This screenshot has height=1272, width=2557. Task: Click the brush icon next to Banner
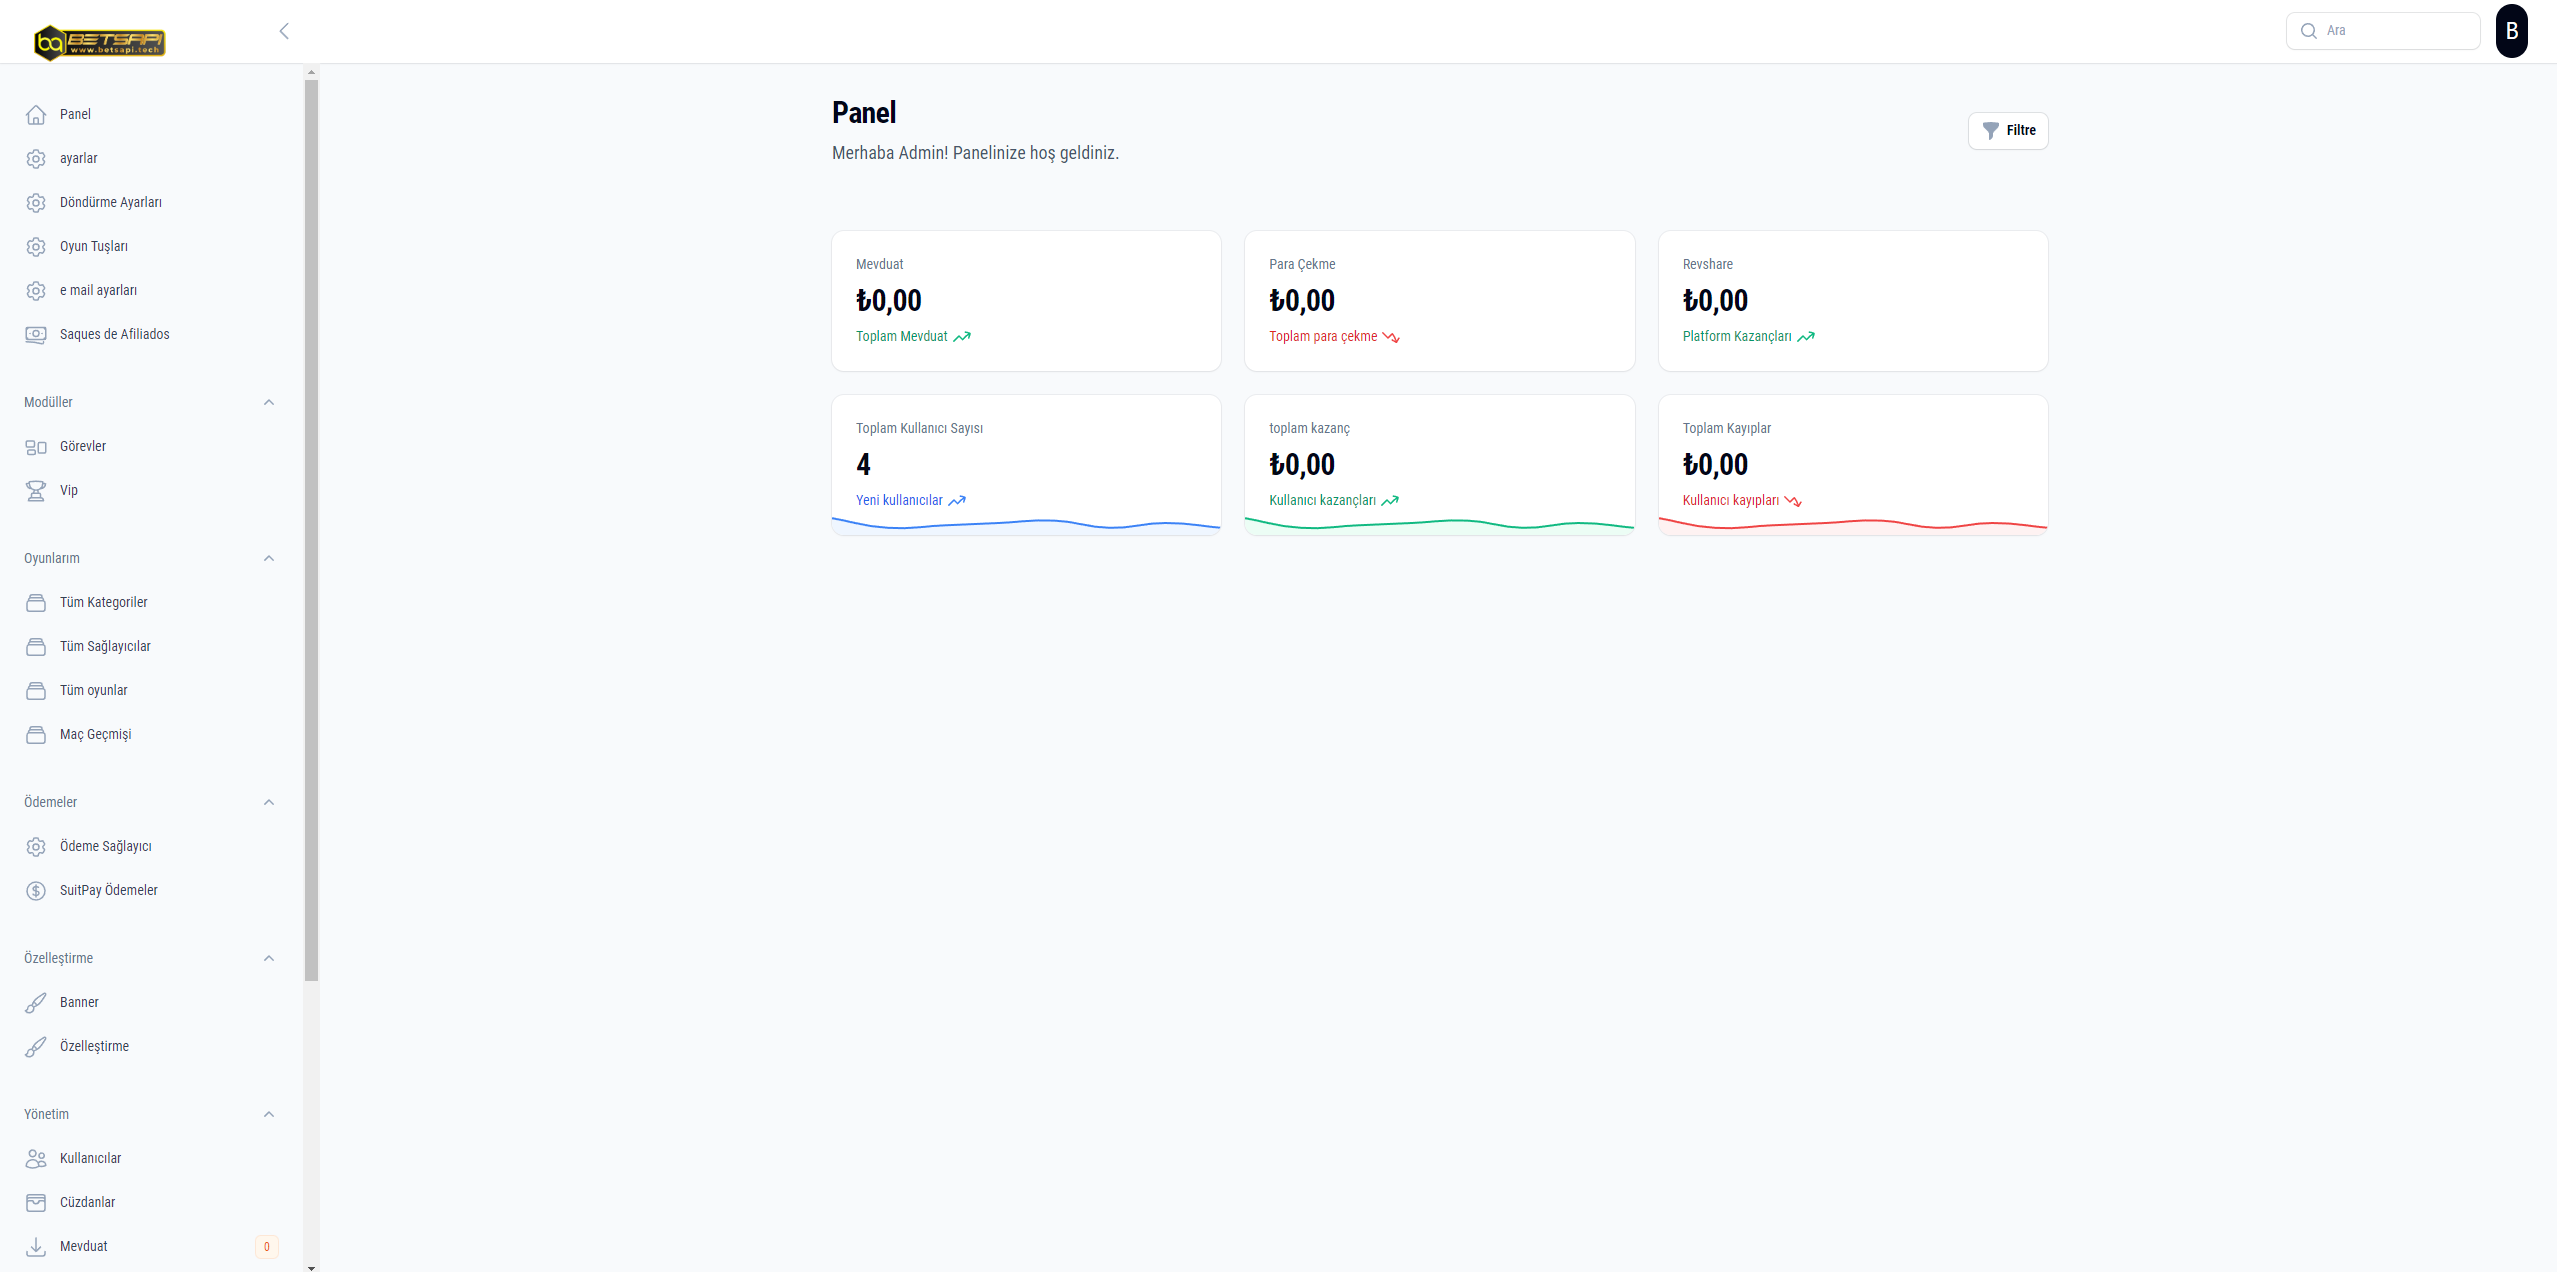pos(36,1003)
